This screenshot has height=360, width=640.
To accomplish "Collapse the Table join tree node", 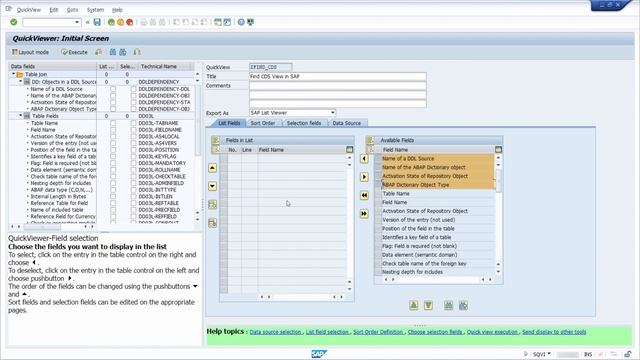I will pyautogui.click(x=13, y=74).
